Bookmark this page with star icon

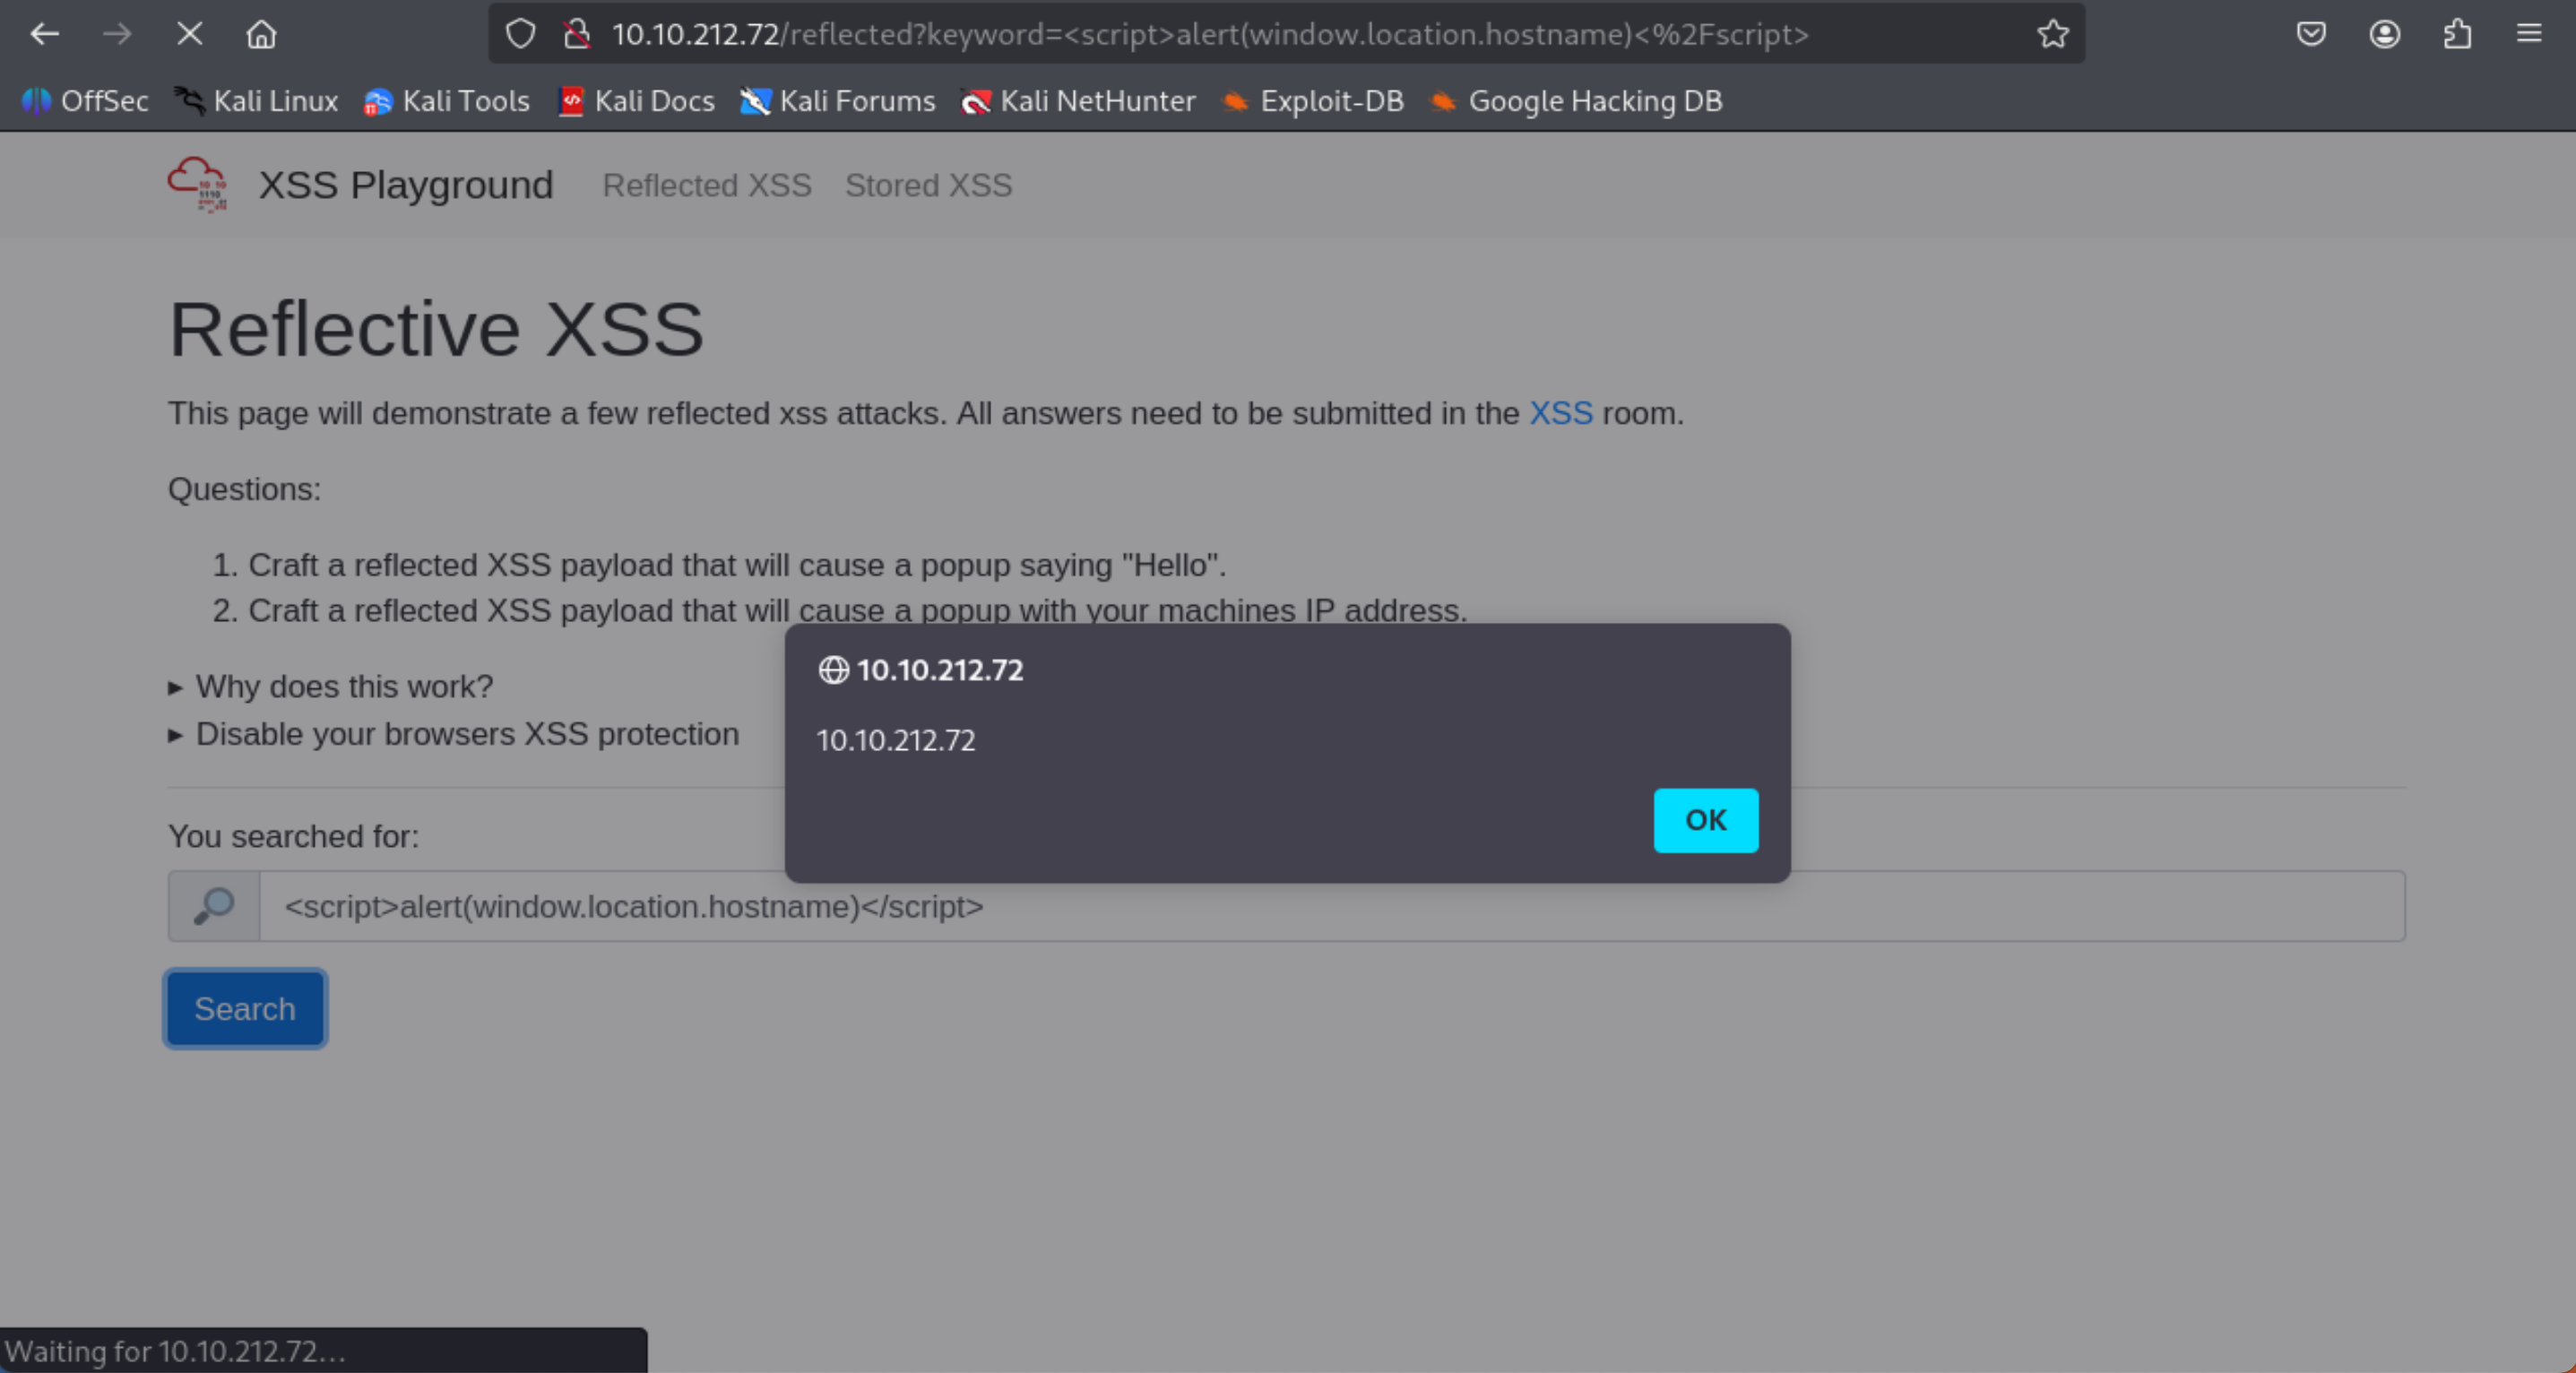(2052, 34)
